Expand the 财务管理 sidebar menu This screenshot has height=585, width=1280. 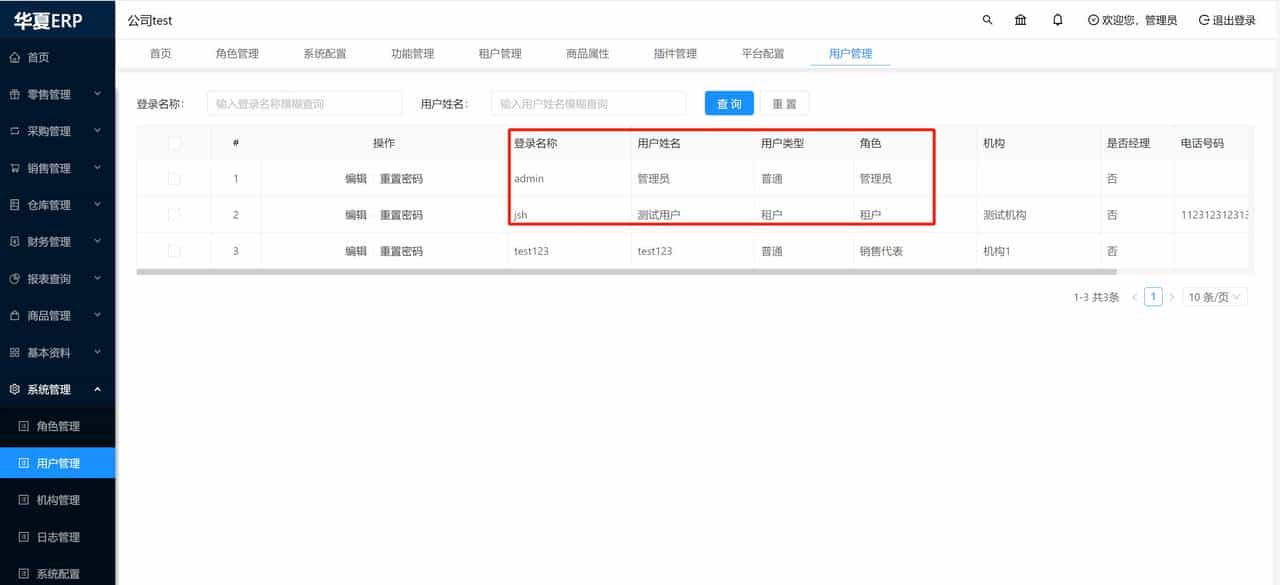[x=55, y=241]
